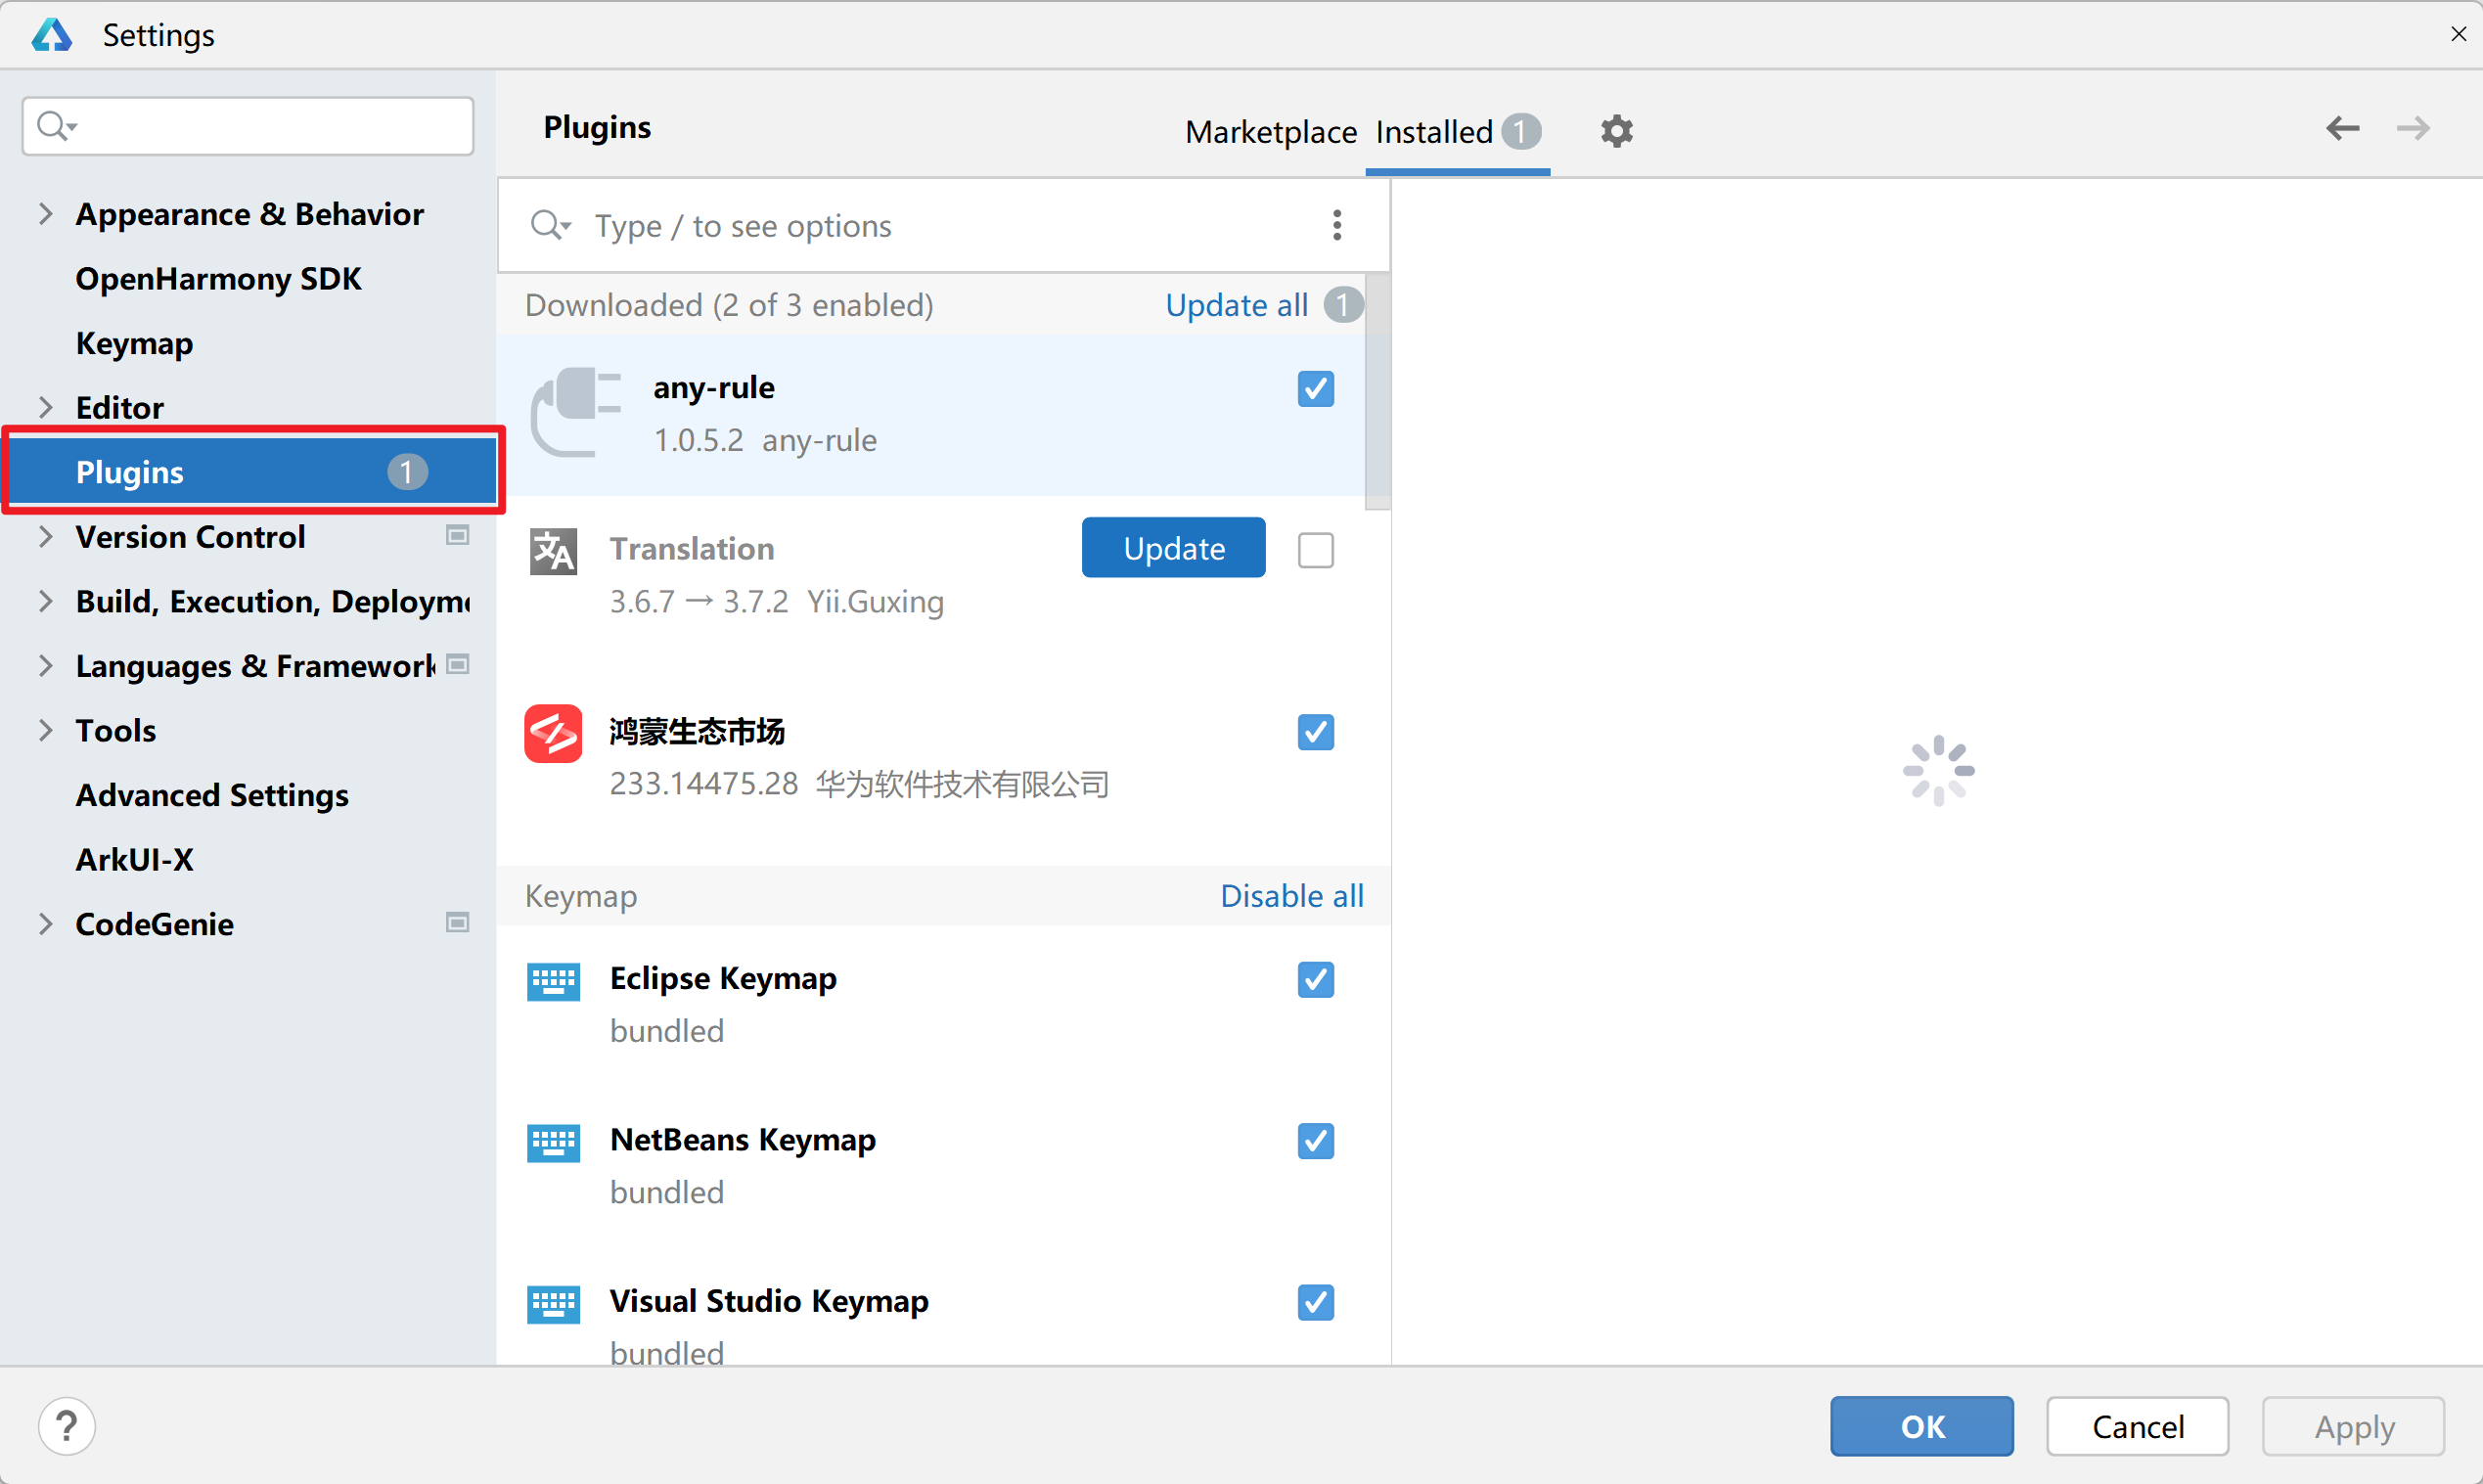
Task: Click the DevEco Studio logo in title bar
Action: pyautogui.click(x=52, y=34)
